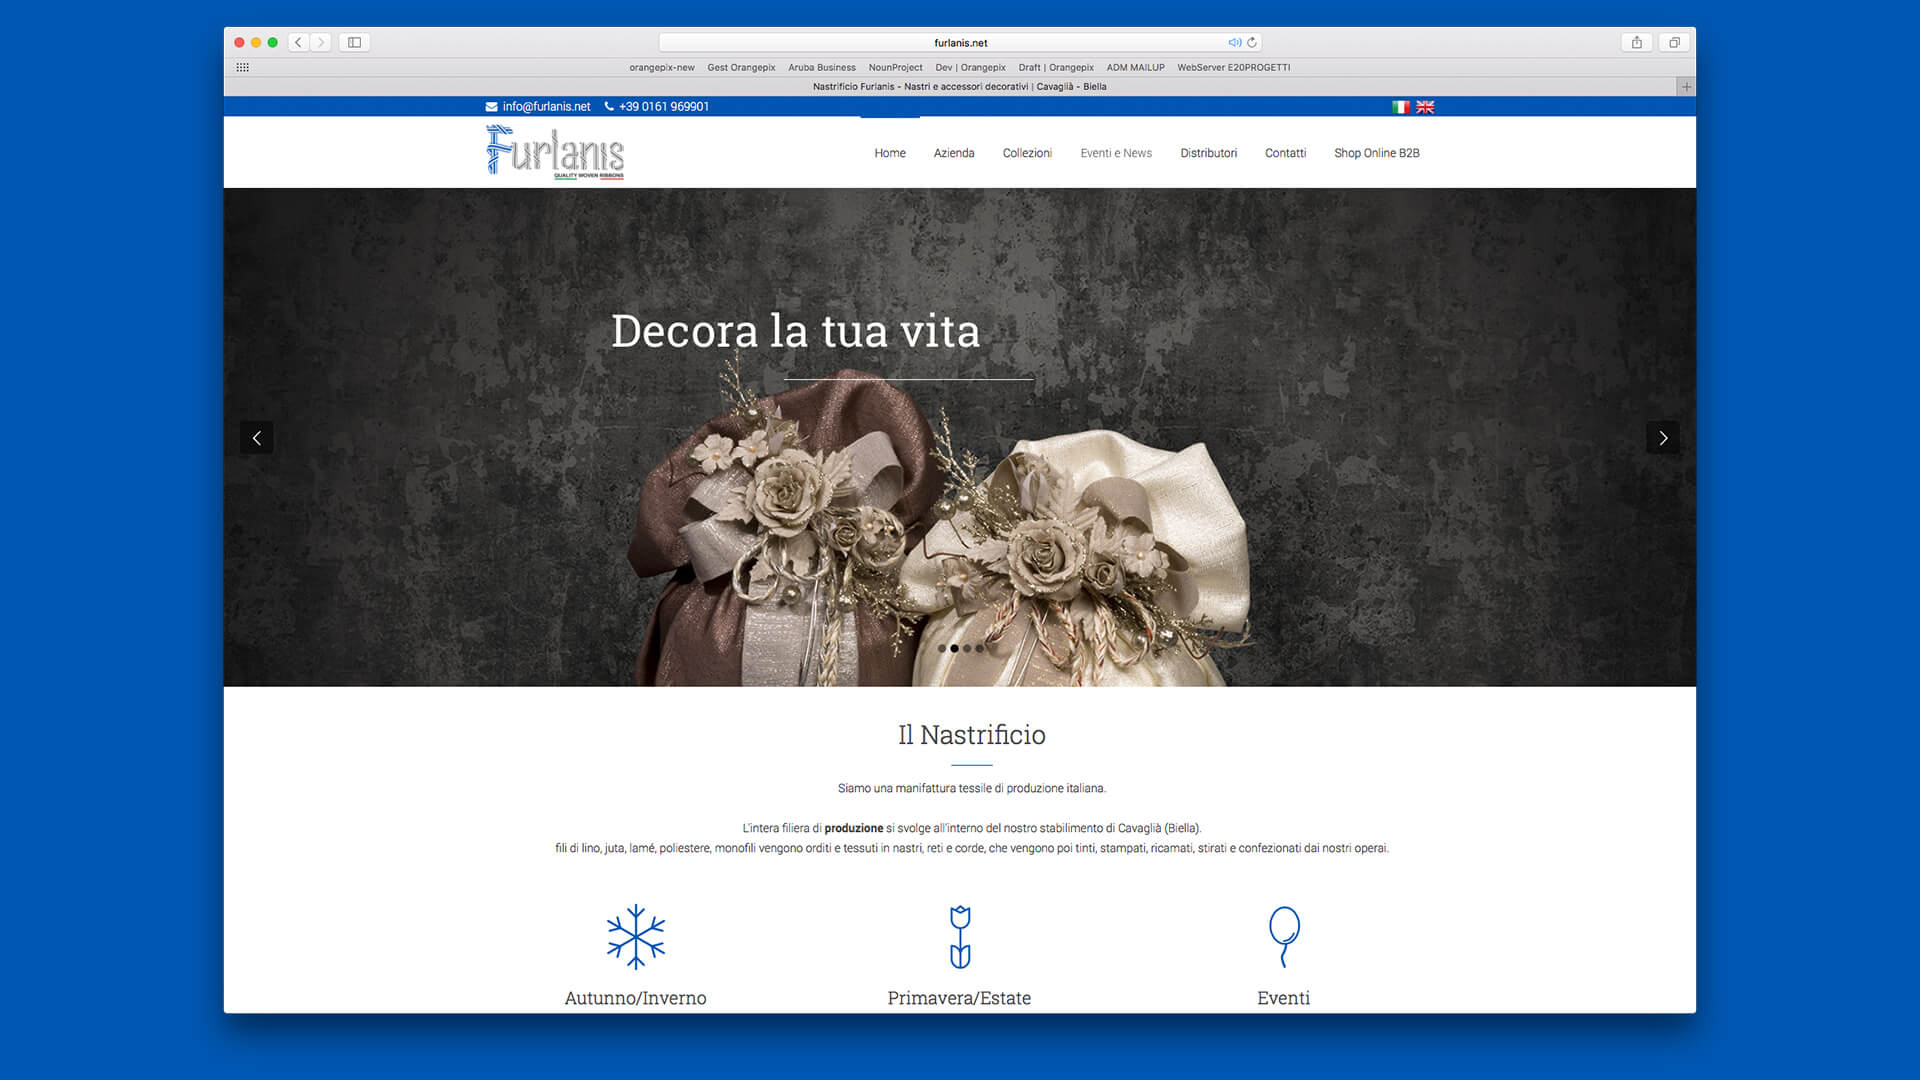Screen dimensions: 1920x1080
Task: Click the balloon Eventi icon
Action: coord(1284,937)
